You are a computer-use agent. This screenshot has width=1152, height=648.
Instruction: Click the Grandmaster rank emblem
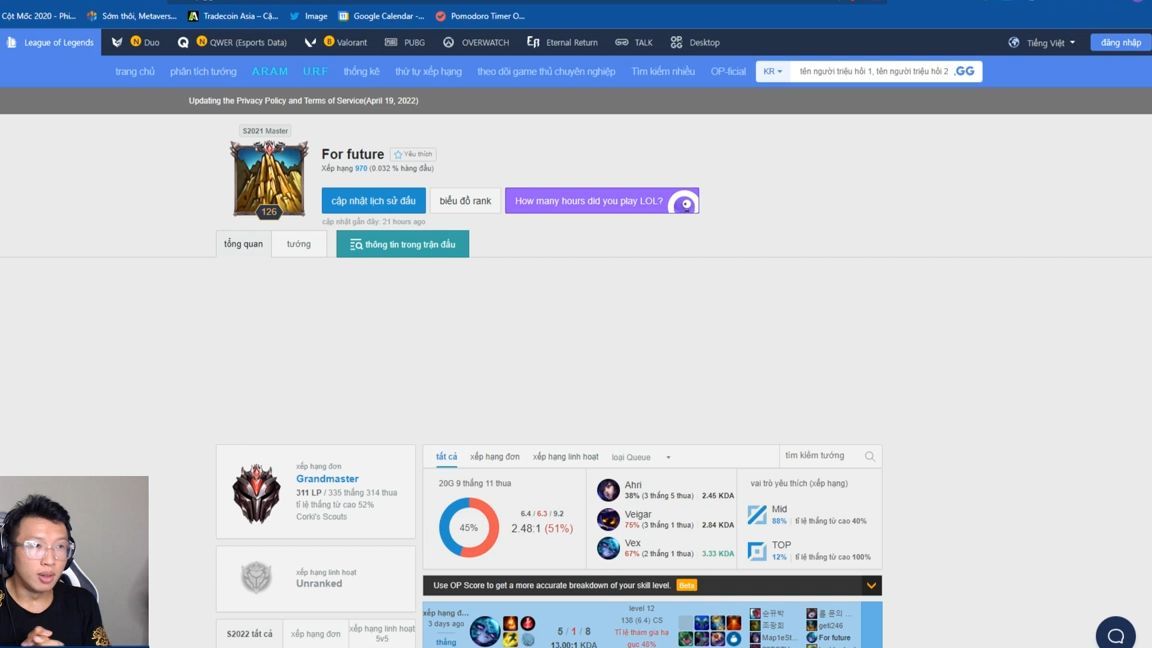coord(257,492)
